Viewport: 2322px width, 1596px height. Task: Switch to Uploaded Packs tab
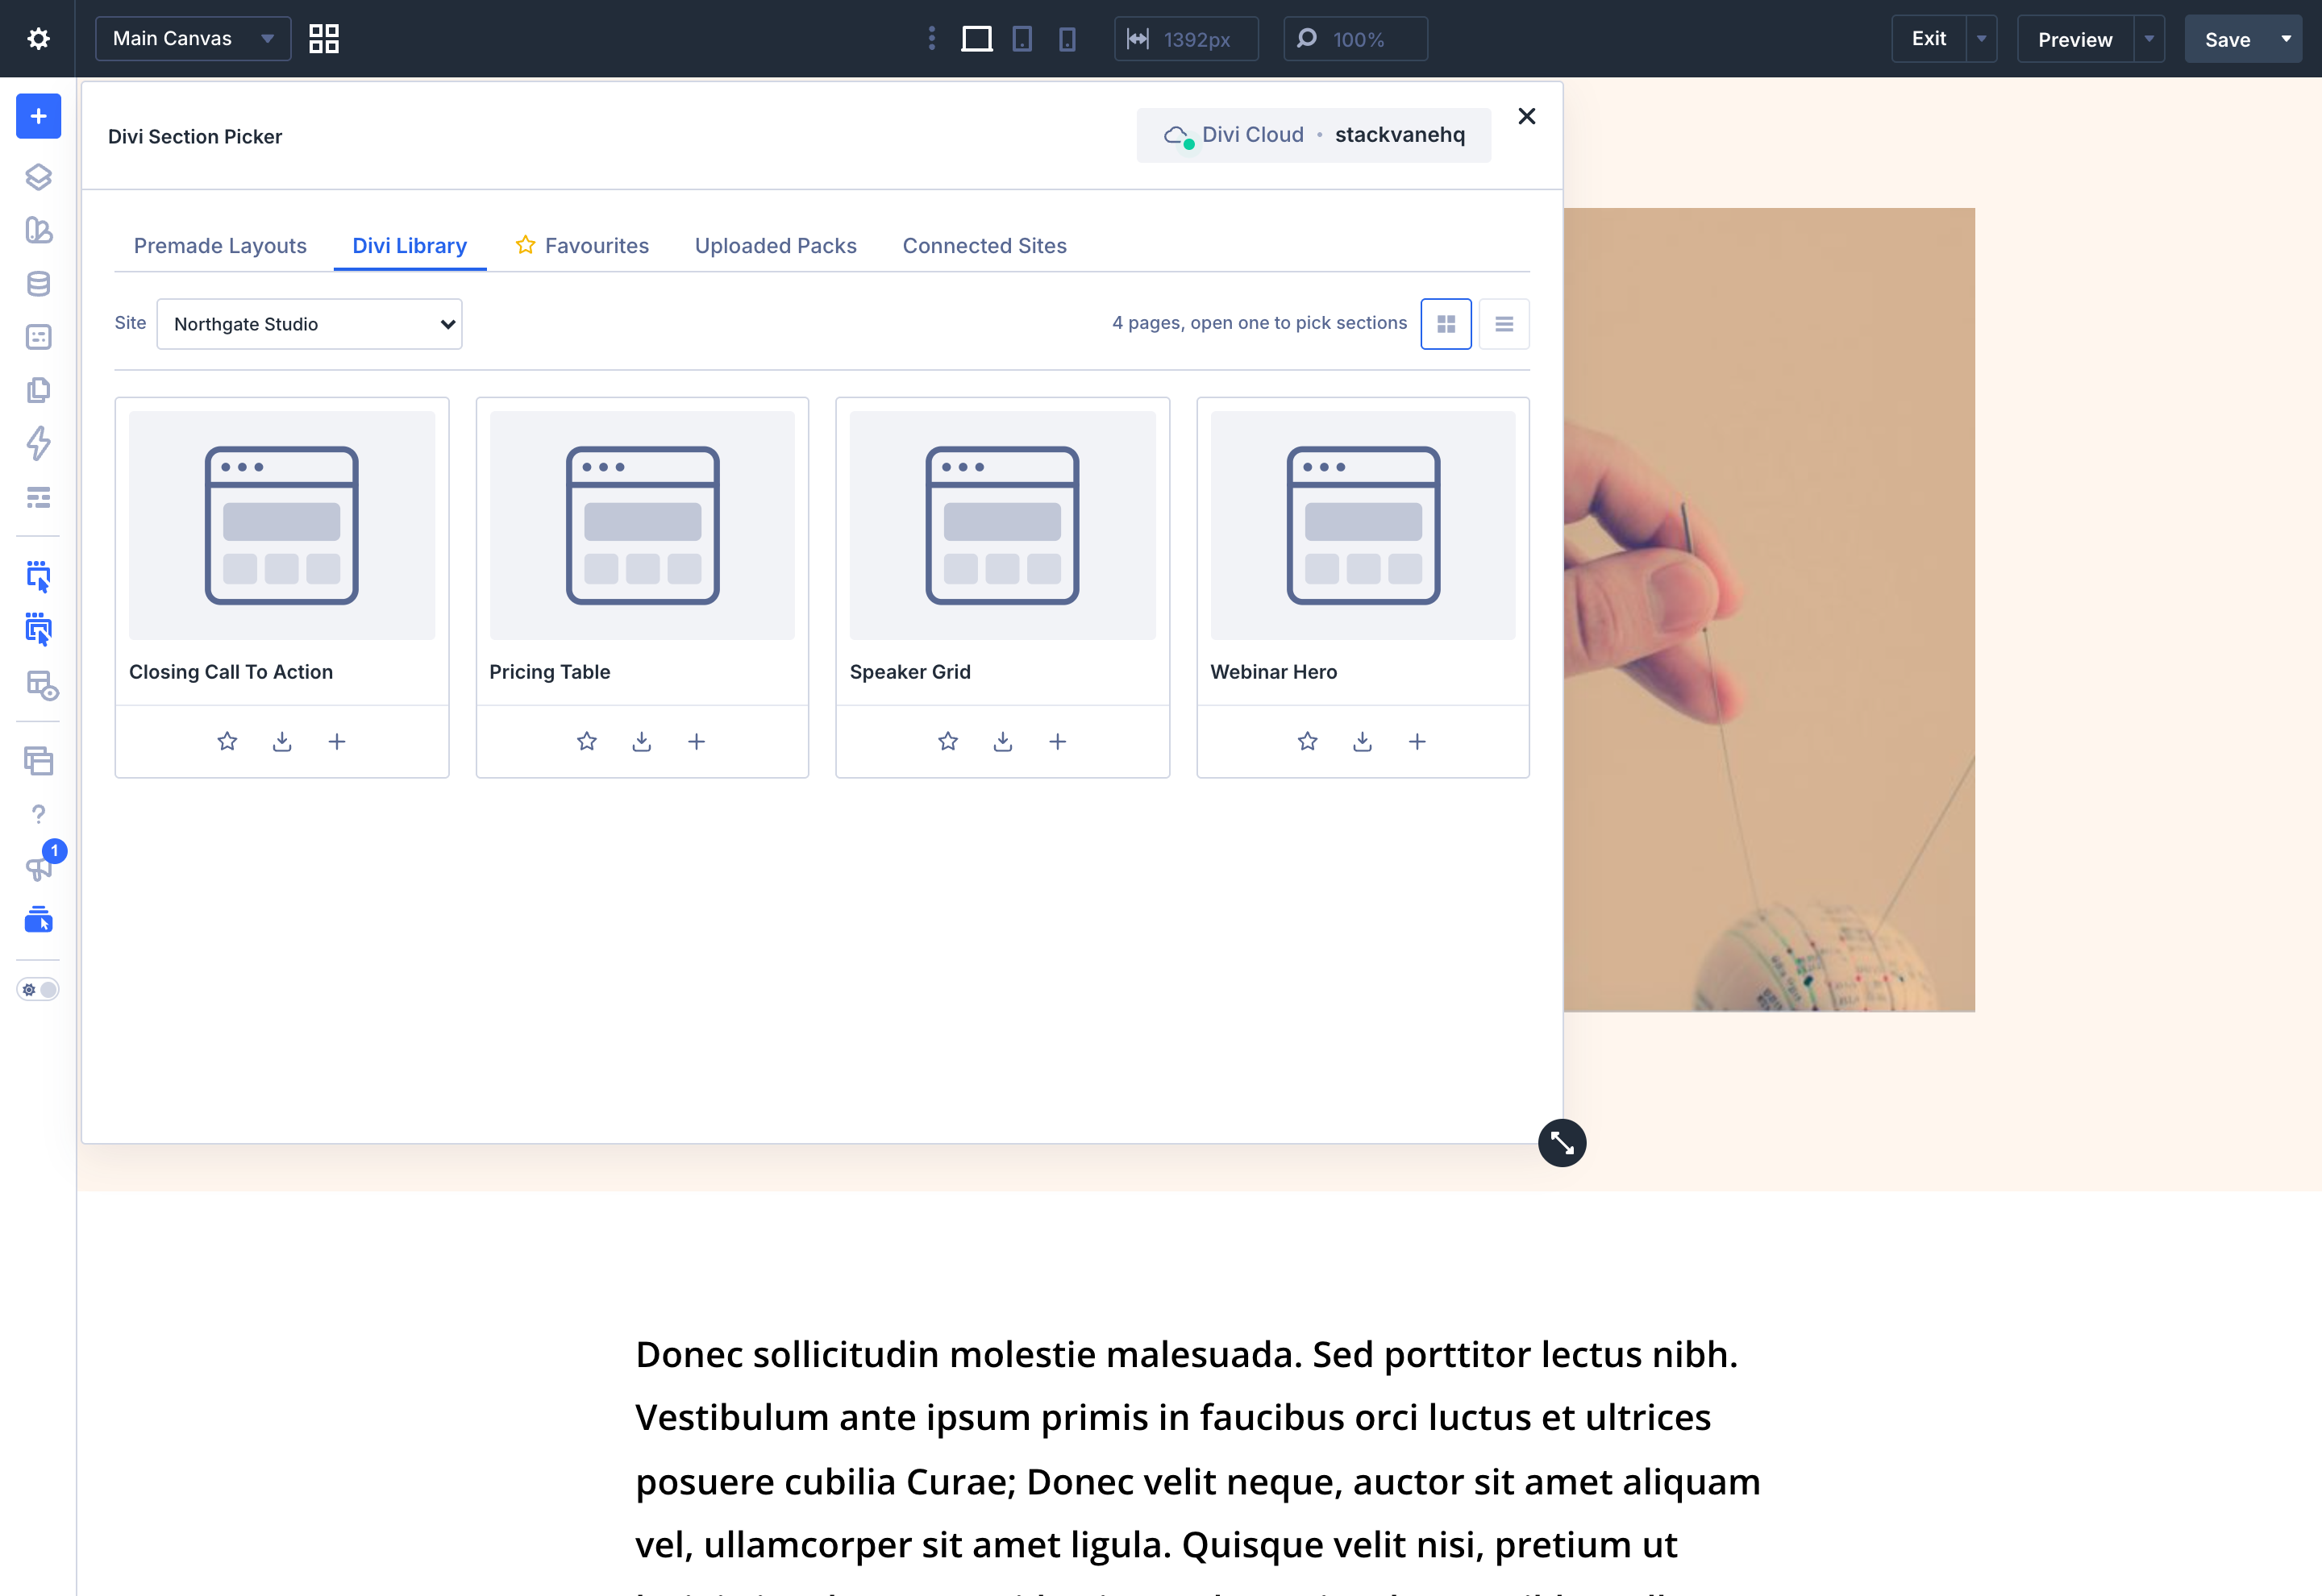(x=776, y=246)
